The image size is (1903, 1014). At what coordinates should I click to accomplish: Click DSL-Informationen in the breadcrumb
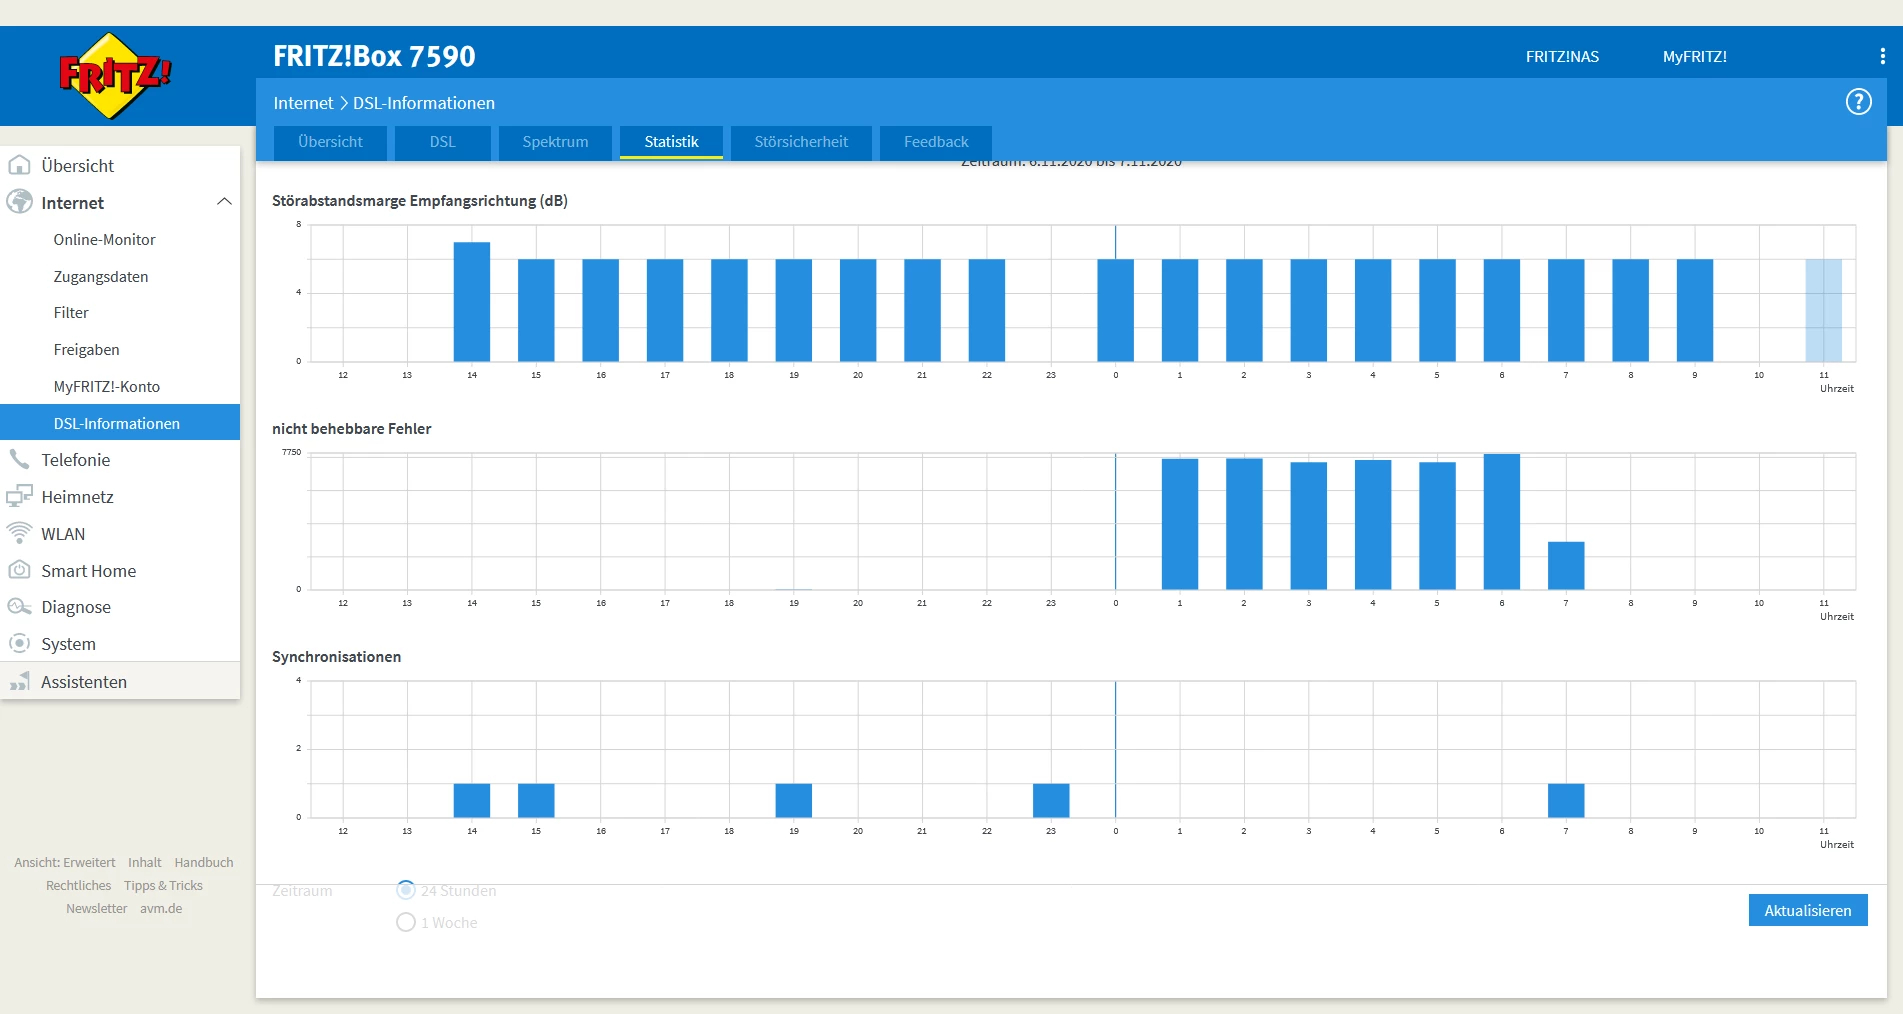(424, 103)
